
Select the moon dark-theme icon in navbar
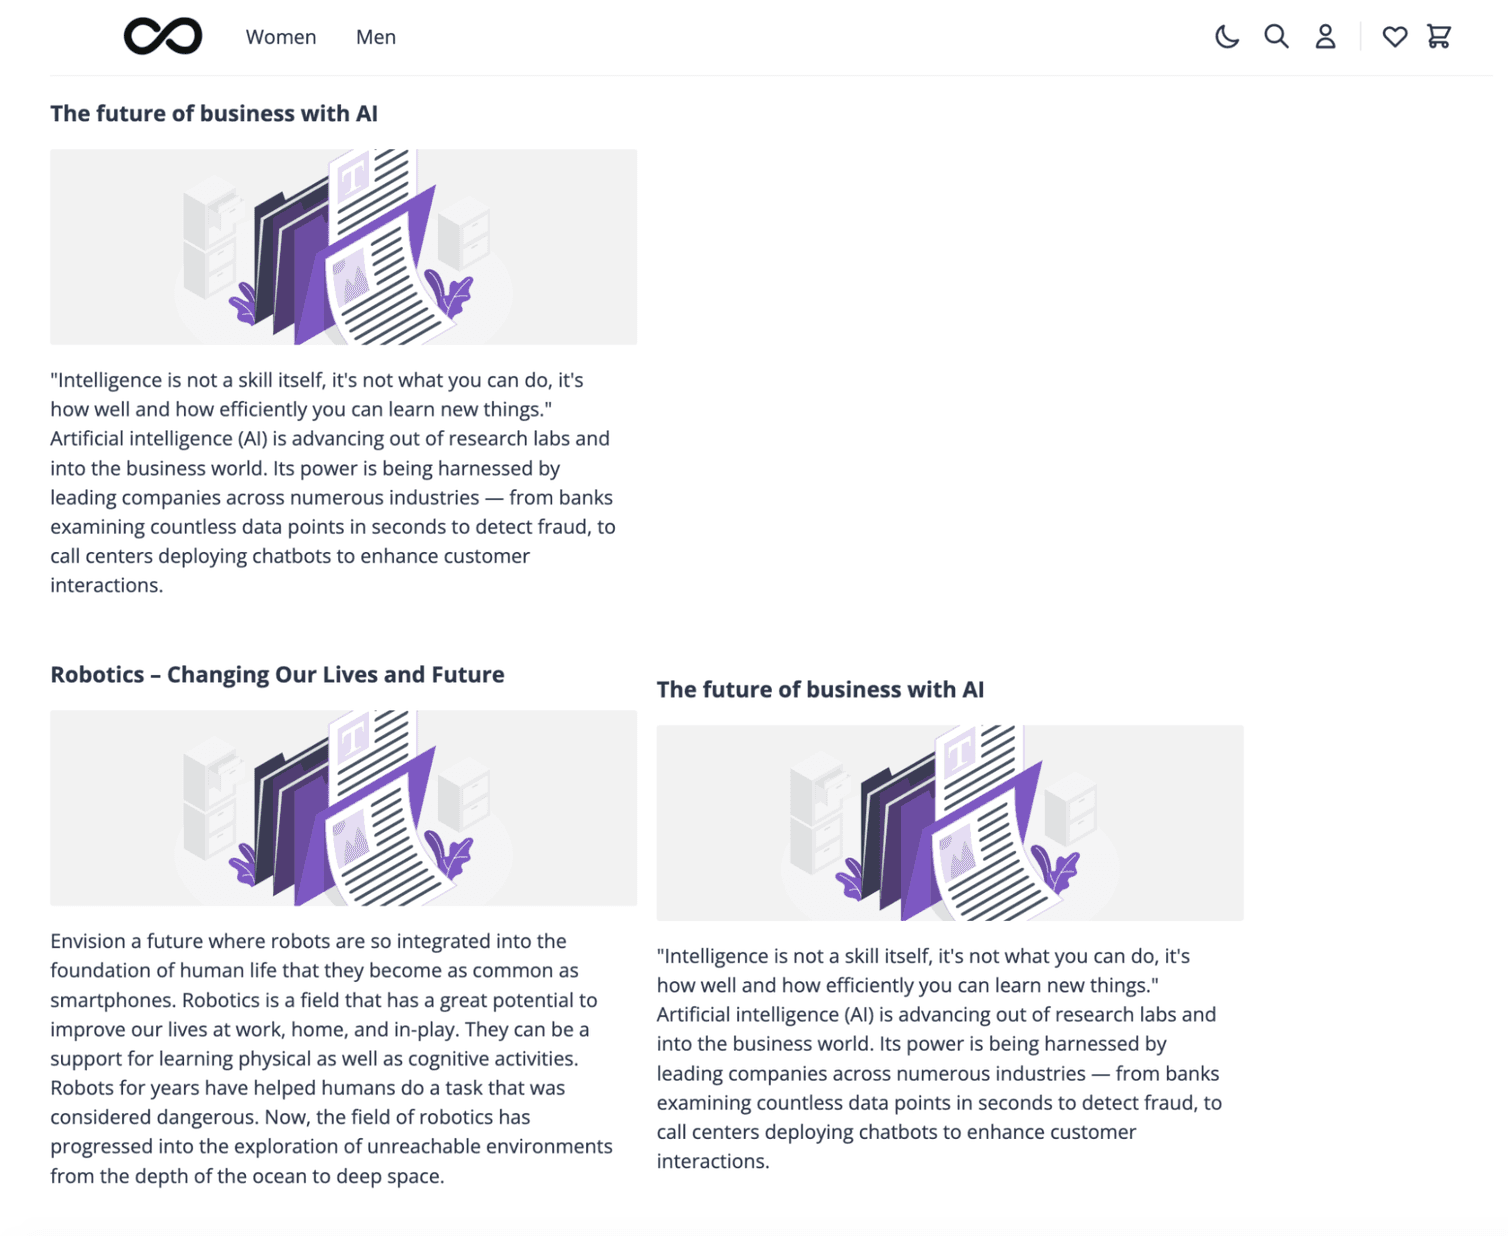[x=1227, y=36]
